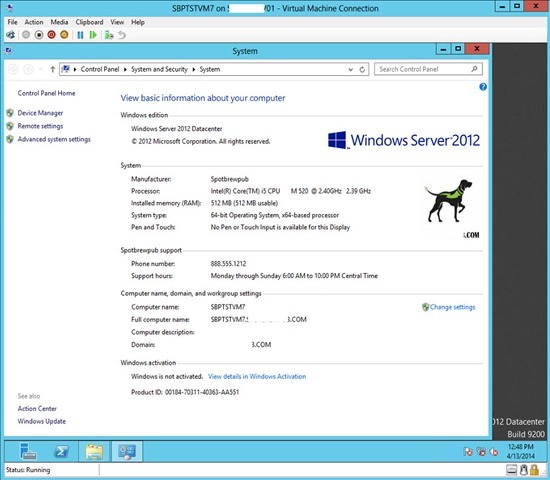Send Ctrl+Alt+Delete using toolbar icon
This screenshot has width=550, height=480.
click(x=11, y=35)
